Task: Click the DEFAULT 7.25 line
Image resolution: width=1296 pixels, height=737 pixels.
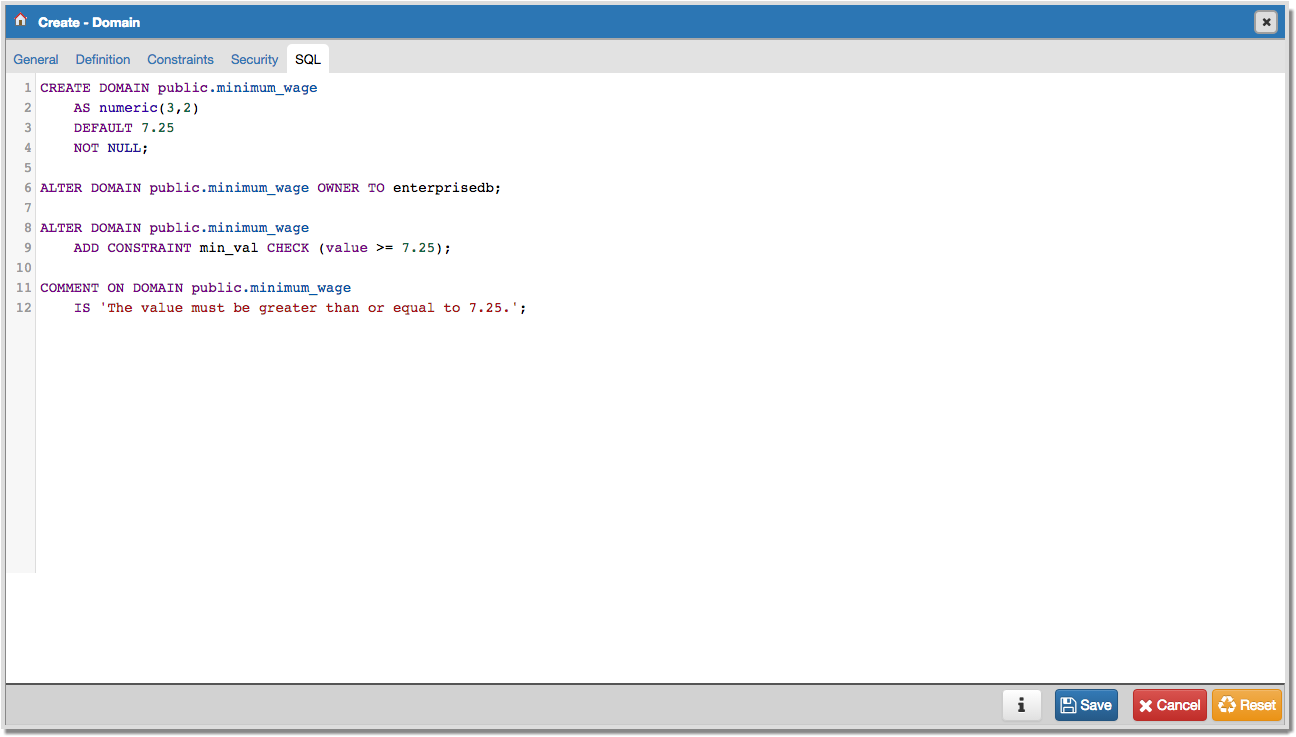Action: (x=124, y=128)
